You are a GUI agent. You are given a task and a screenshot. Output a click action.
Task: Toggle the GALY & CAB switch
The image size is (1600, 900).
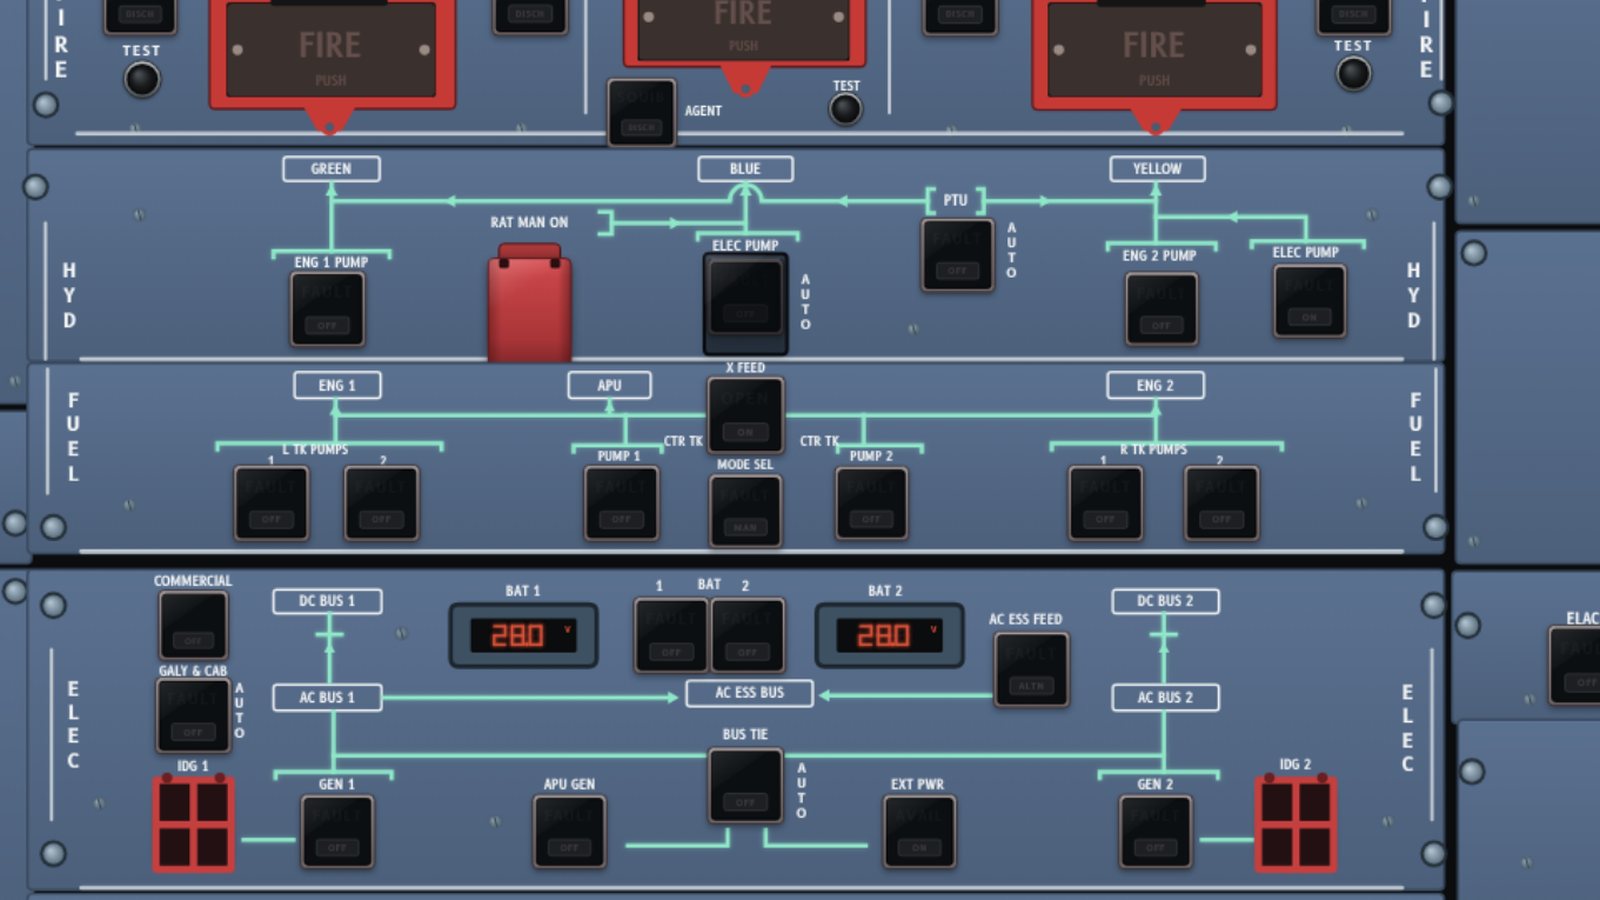193,715
